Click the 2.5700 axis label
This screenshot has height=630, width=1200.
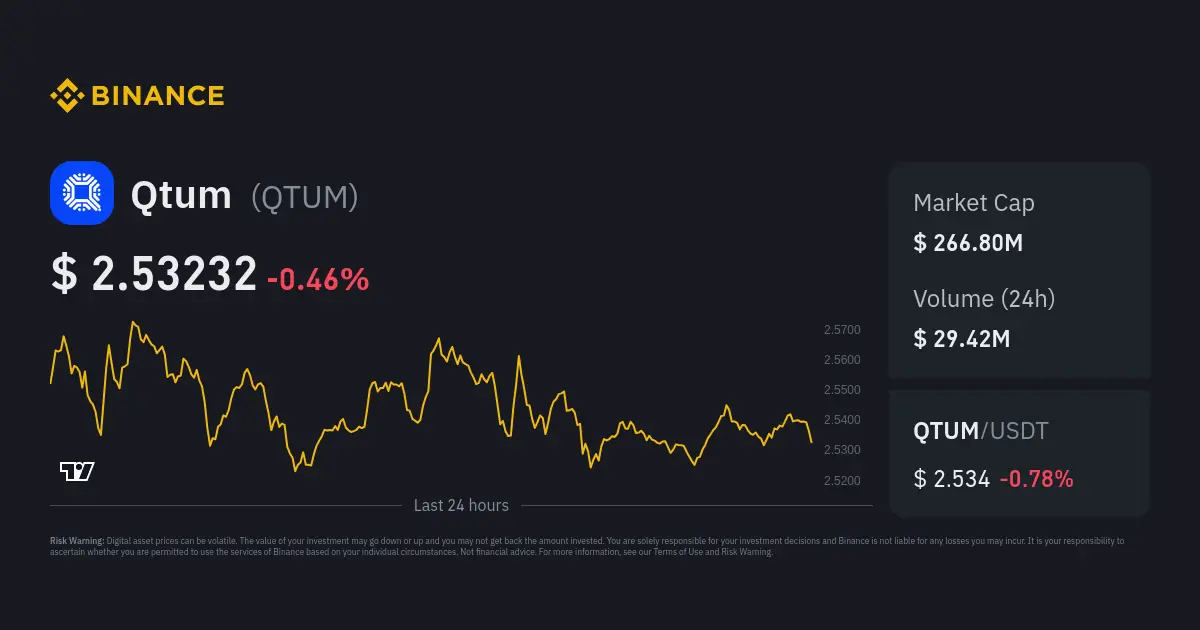842,330
